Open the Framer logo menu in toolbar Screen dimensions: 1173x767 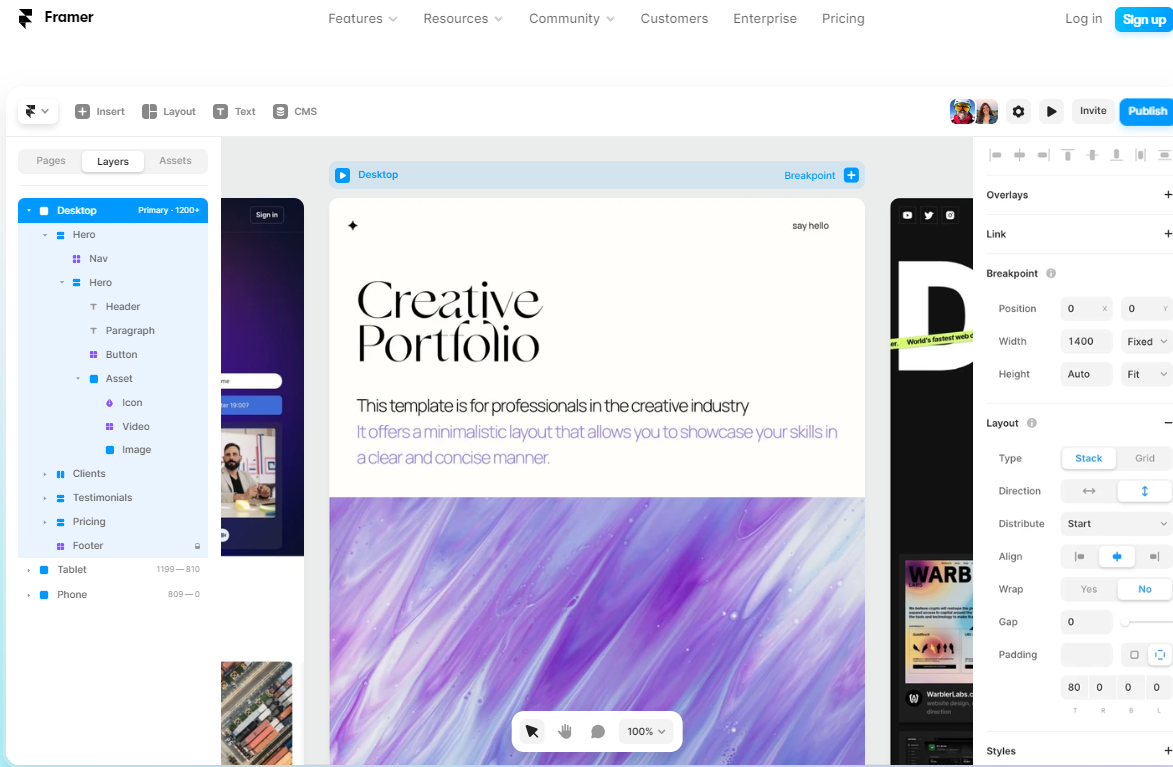(37, 111)
